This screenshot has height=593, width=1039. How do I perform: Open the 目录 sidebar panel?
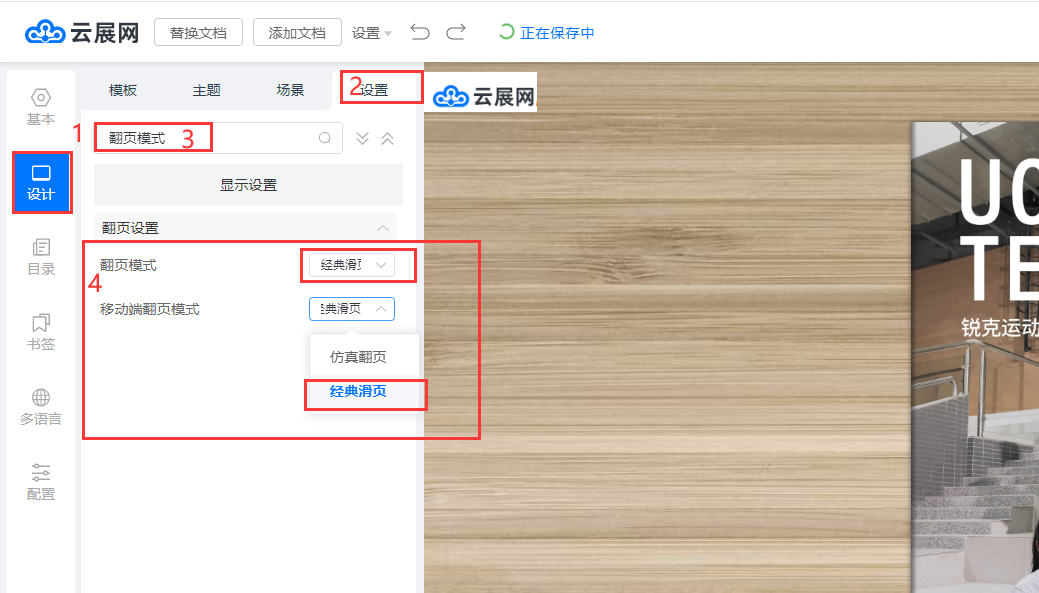click(x=41, y=257)
